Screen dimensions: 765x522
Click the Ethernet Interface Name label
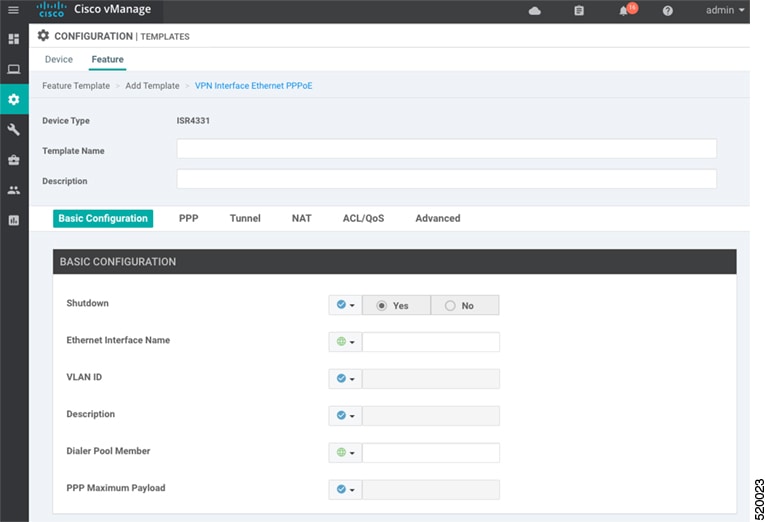pos(118,340)
